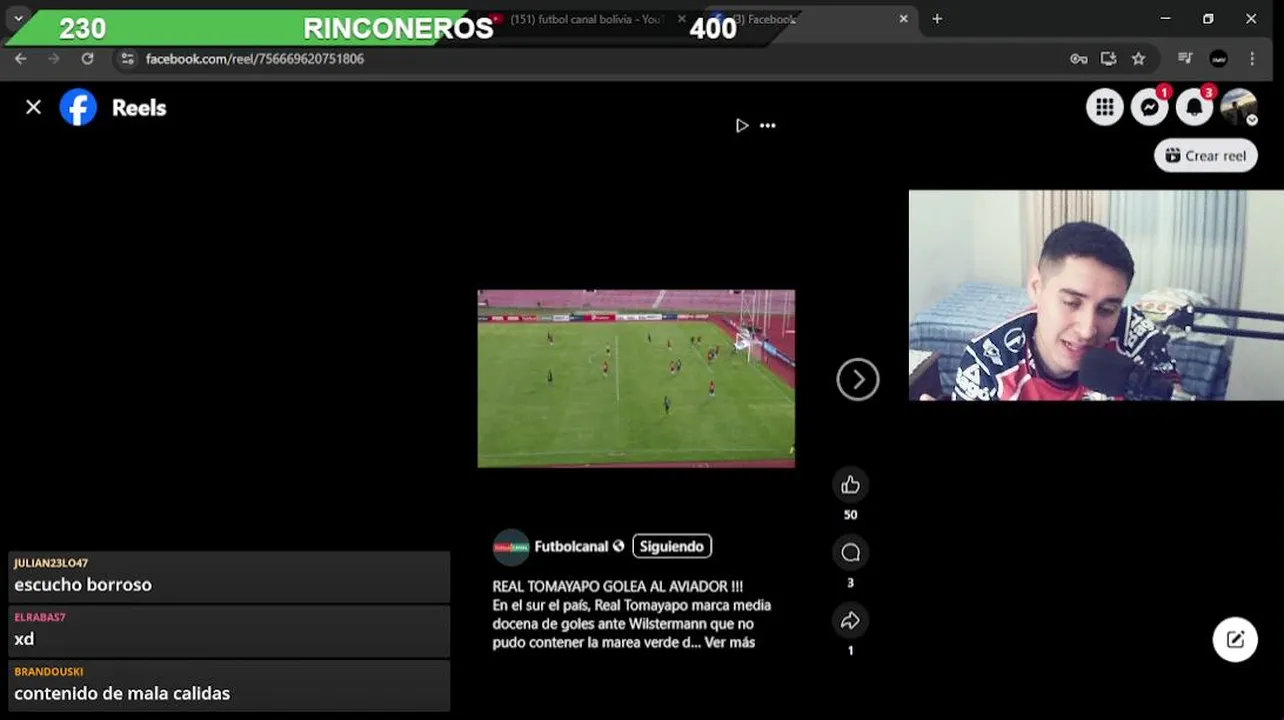Image resolution: width=1284 pixels, height=720 pixels.
Task: Close the futbol canal bolivia YouTube tab
Action: point(682,19)
